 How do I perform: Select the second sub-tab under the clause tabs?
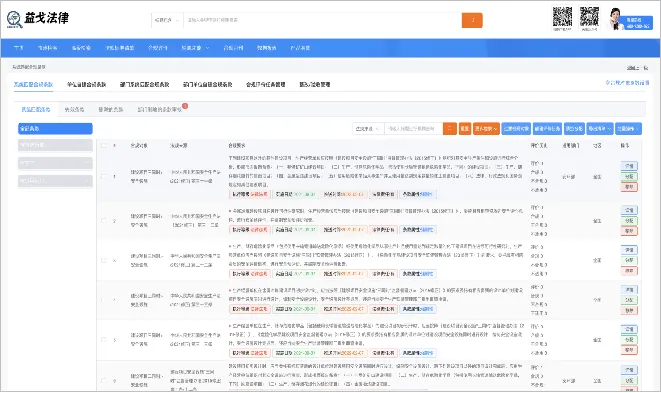[74, 110]
